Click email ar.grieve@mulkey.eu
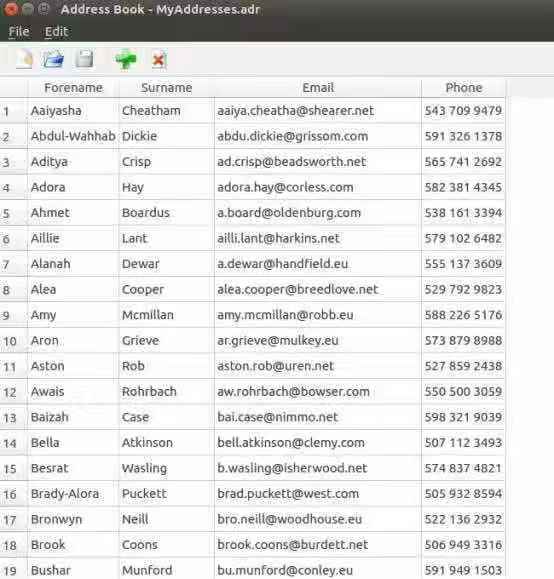 [318, 340]
